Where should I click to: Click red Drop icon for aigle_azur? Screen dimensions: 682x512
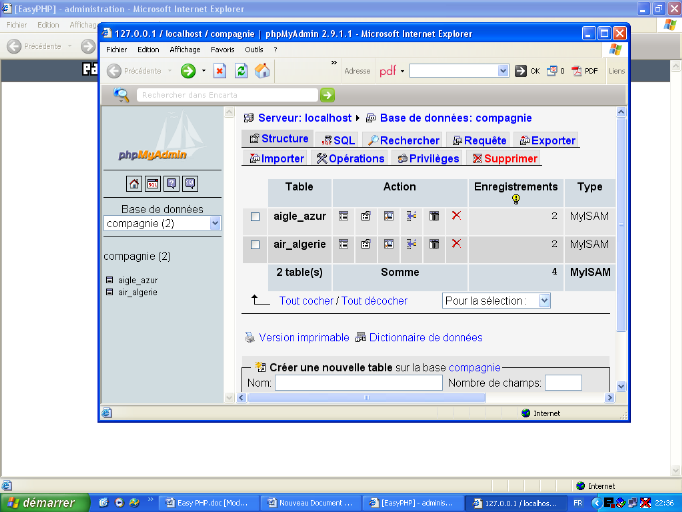click(x=456, y=215)
